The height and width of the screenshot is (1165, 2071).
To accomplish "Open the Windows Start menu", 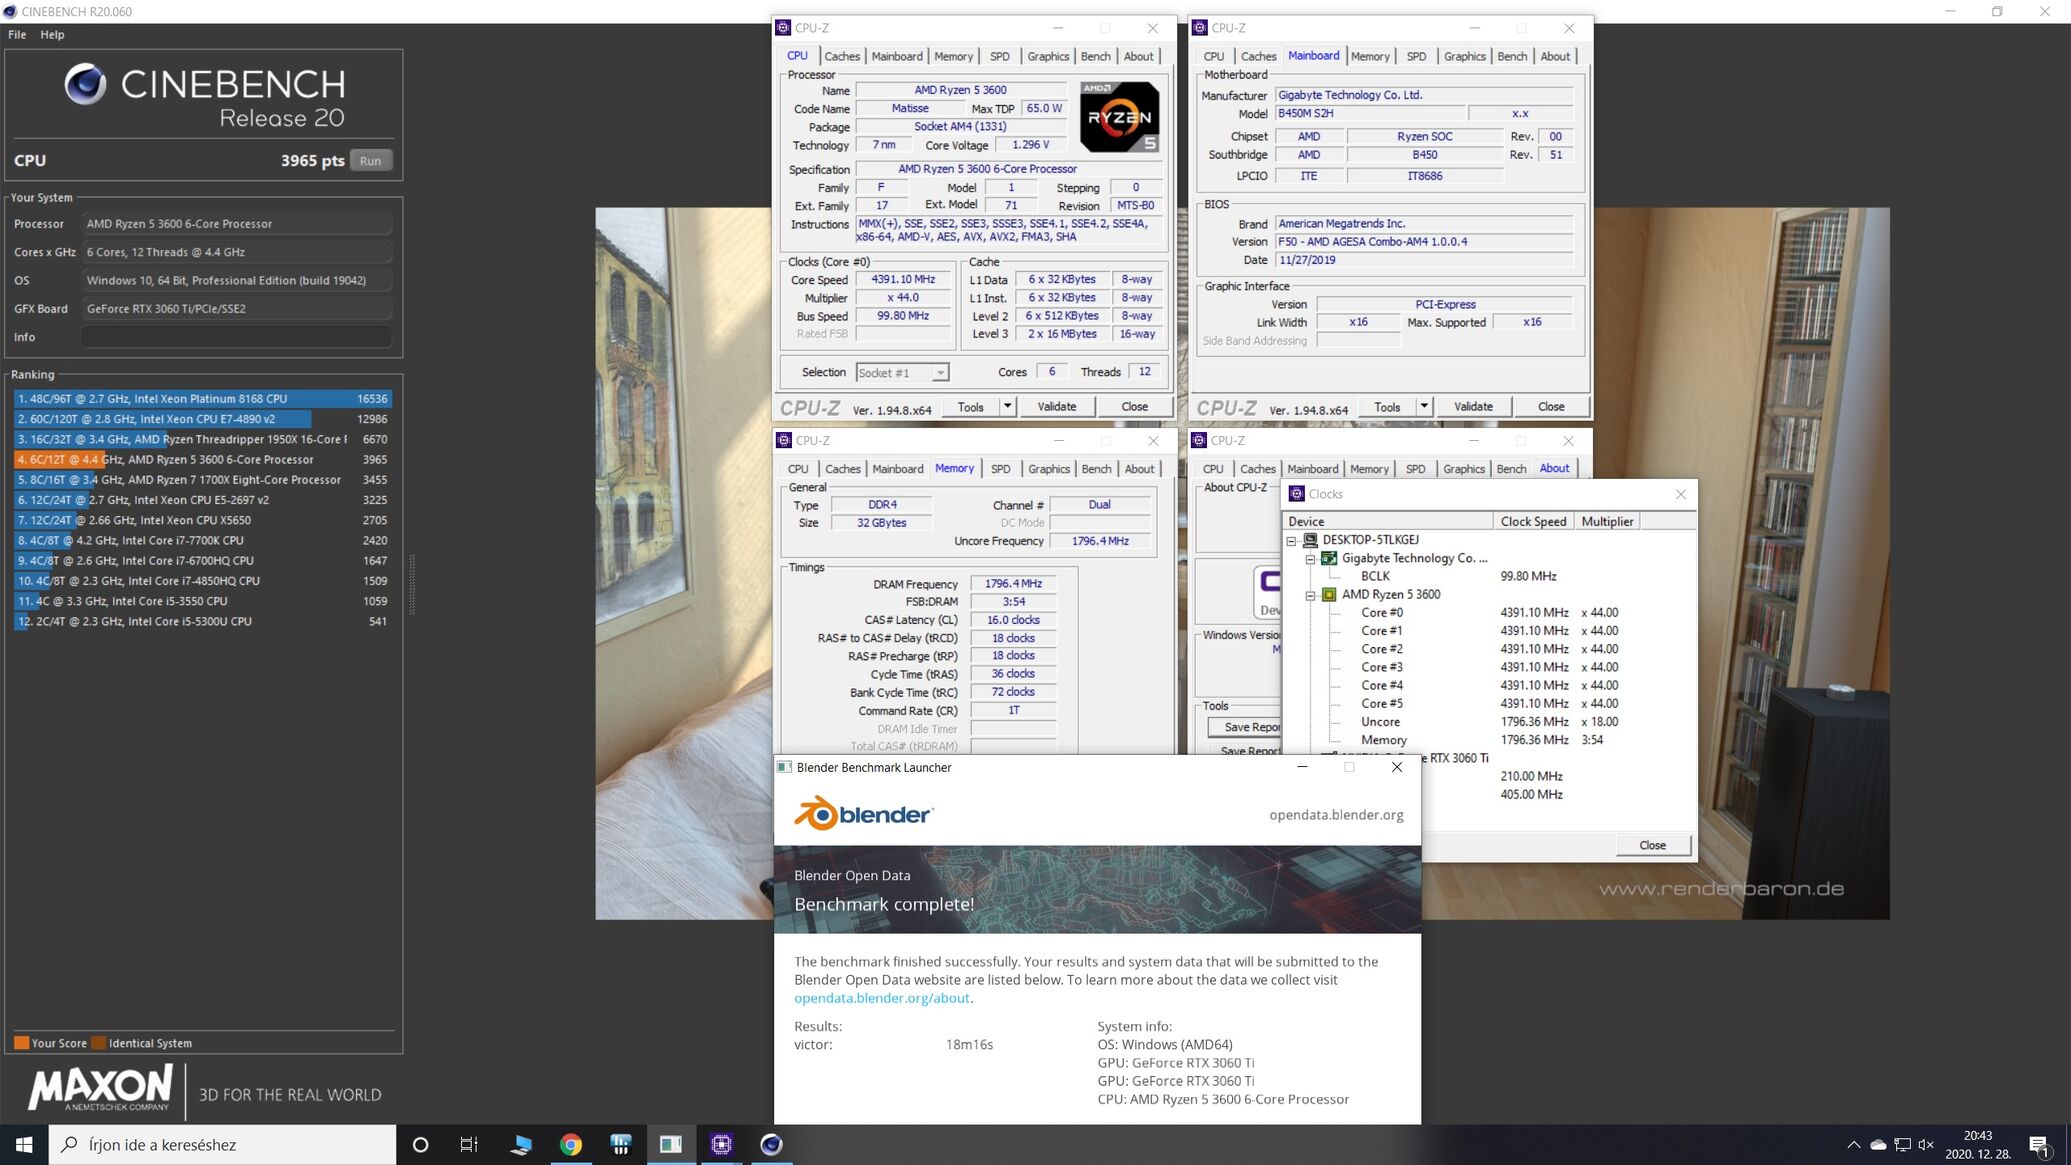I will coord(24,1144).
